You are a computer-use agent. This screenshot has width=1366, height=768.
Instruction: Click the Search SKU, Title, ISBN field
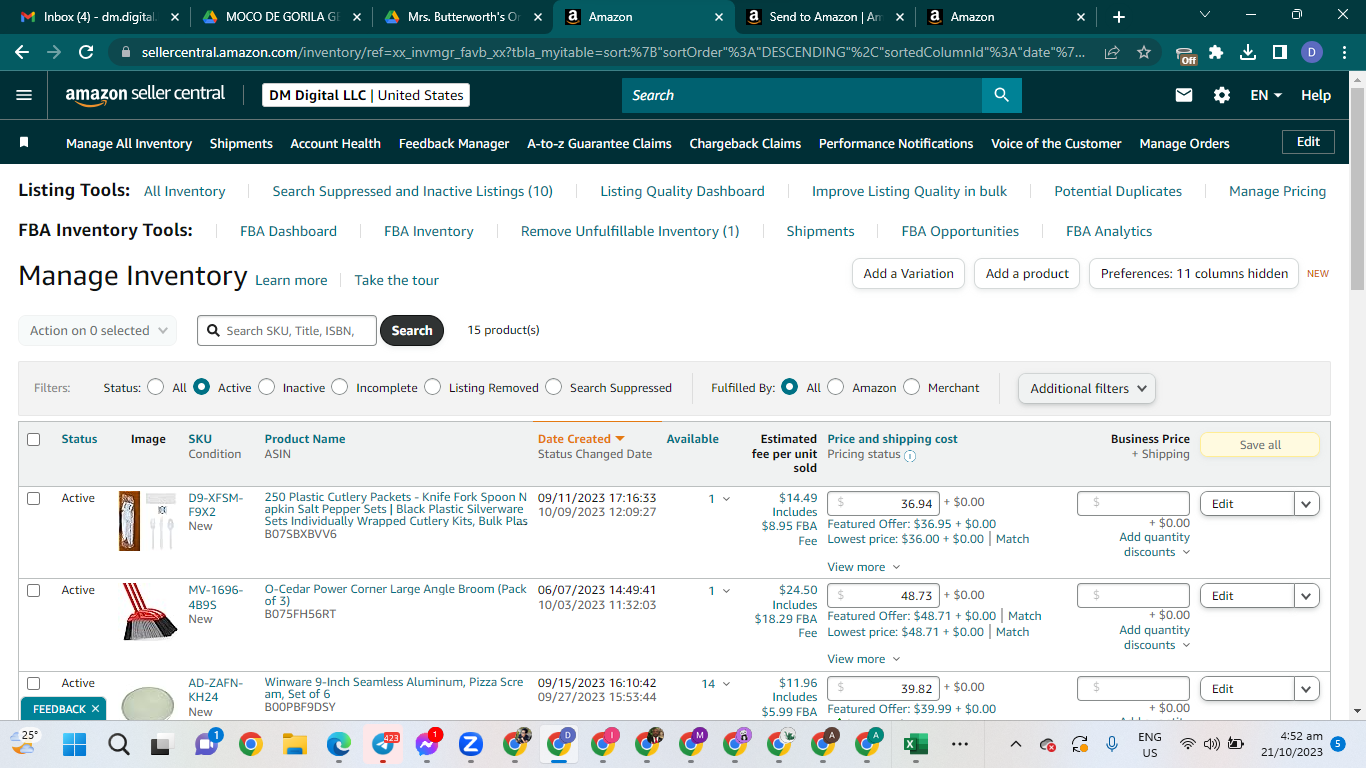pyautogui.click(x=287, y=330)
